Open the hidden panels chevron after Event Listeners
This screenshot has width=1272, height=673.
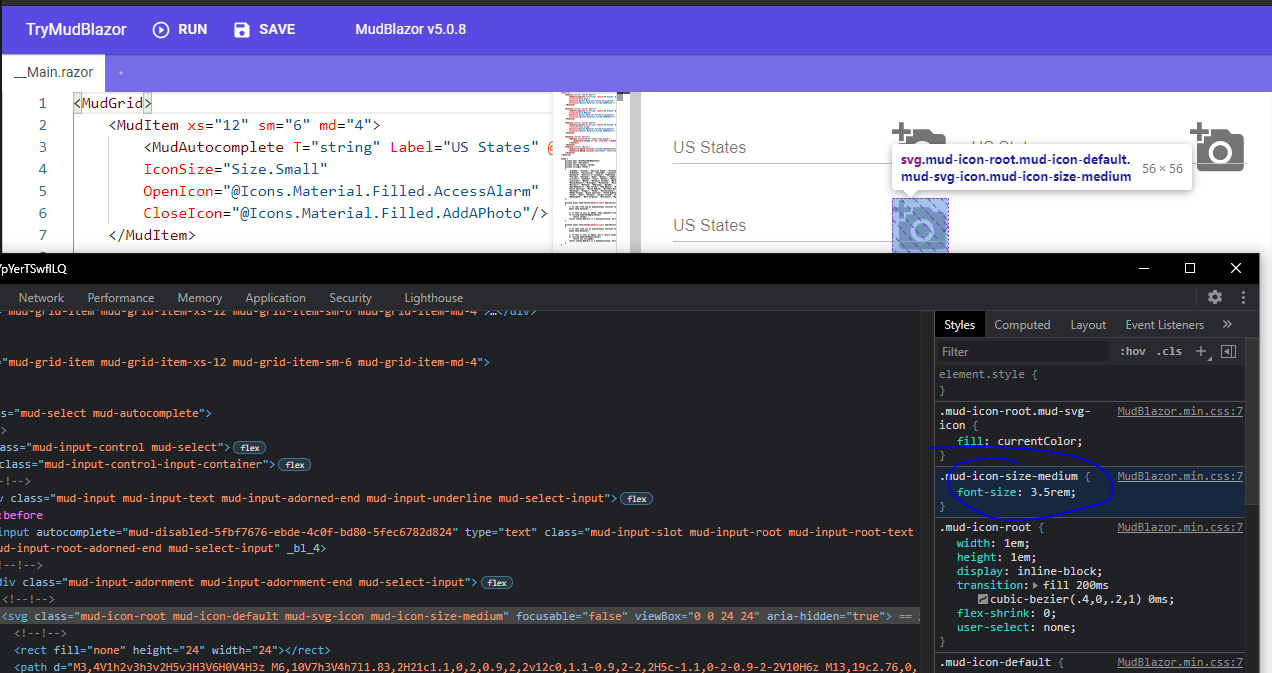point(1226,324)
